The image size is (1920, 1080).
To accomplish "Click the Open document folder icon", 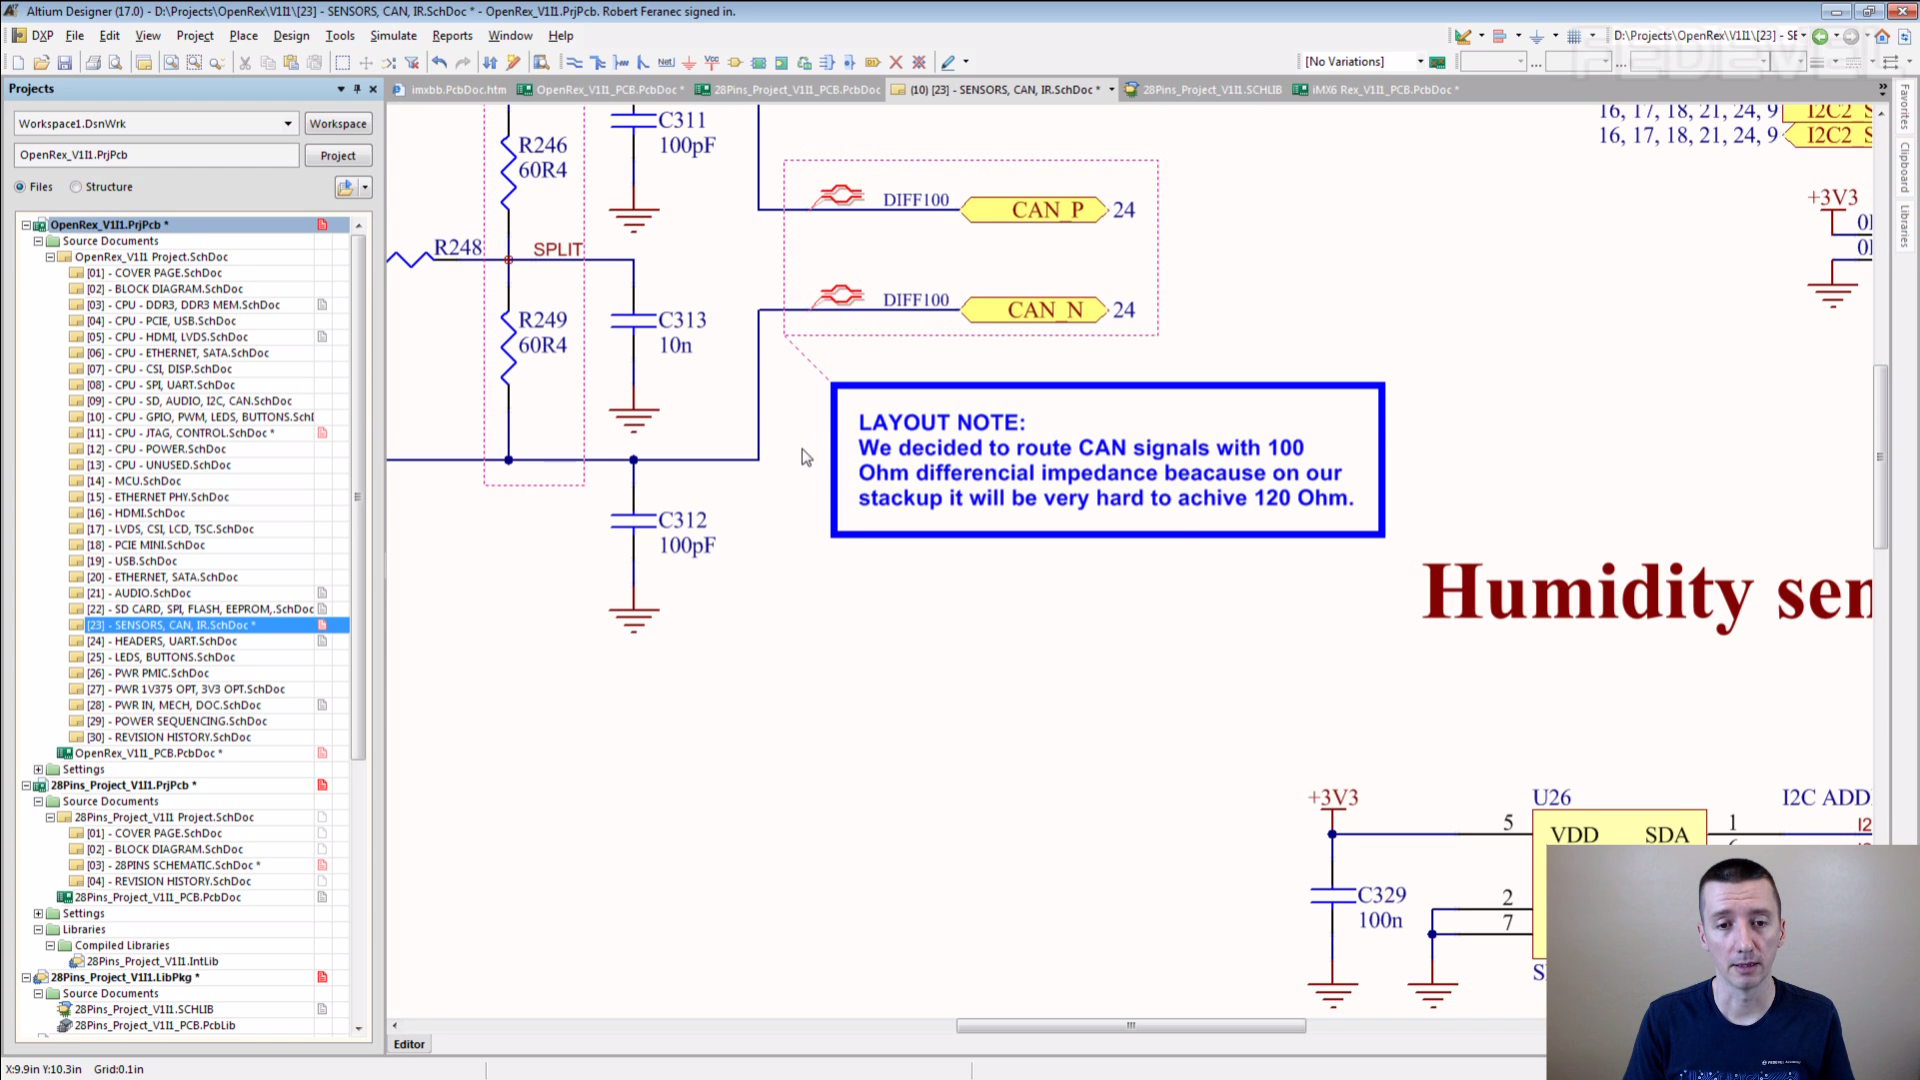I will pos(41,62).
